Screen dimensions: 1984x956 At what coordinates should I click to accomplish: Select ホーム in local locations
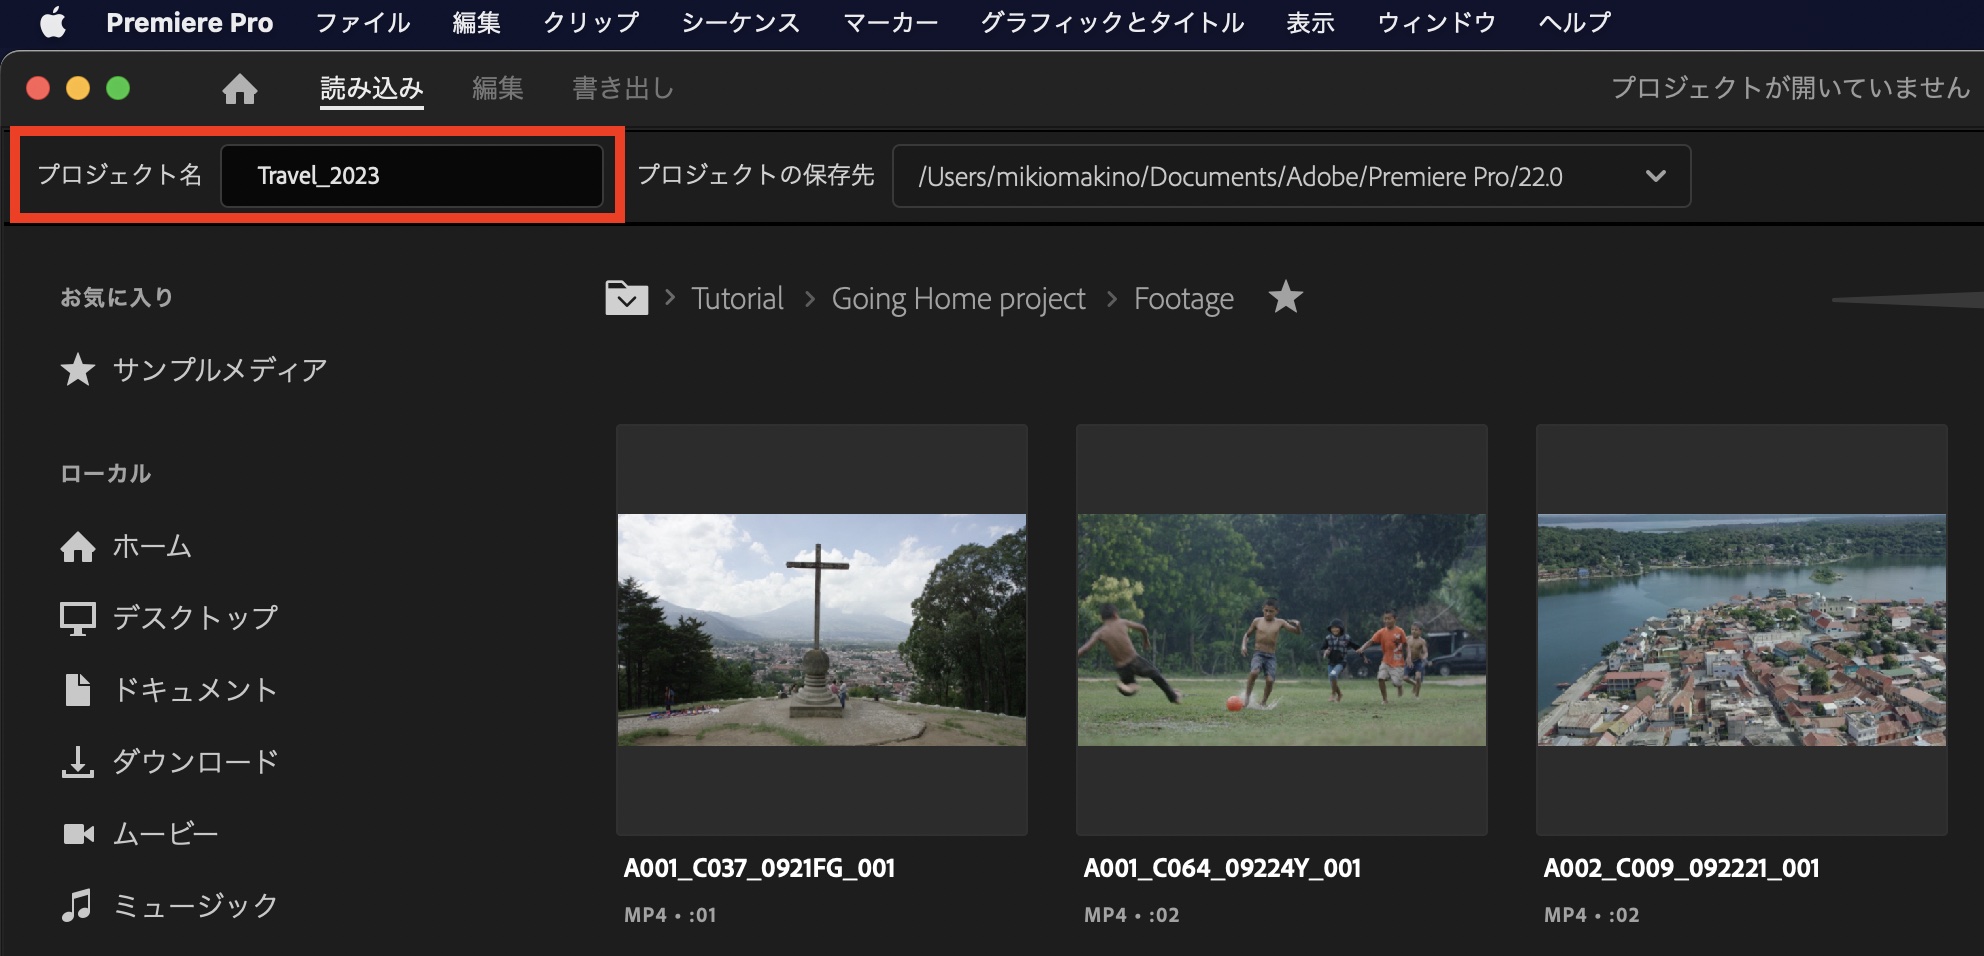(152, 547)
